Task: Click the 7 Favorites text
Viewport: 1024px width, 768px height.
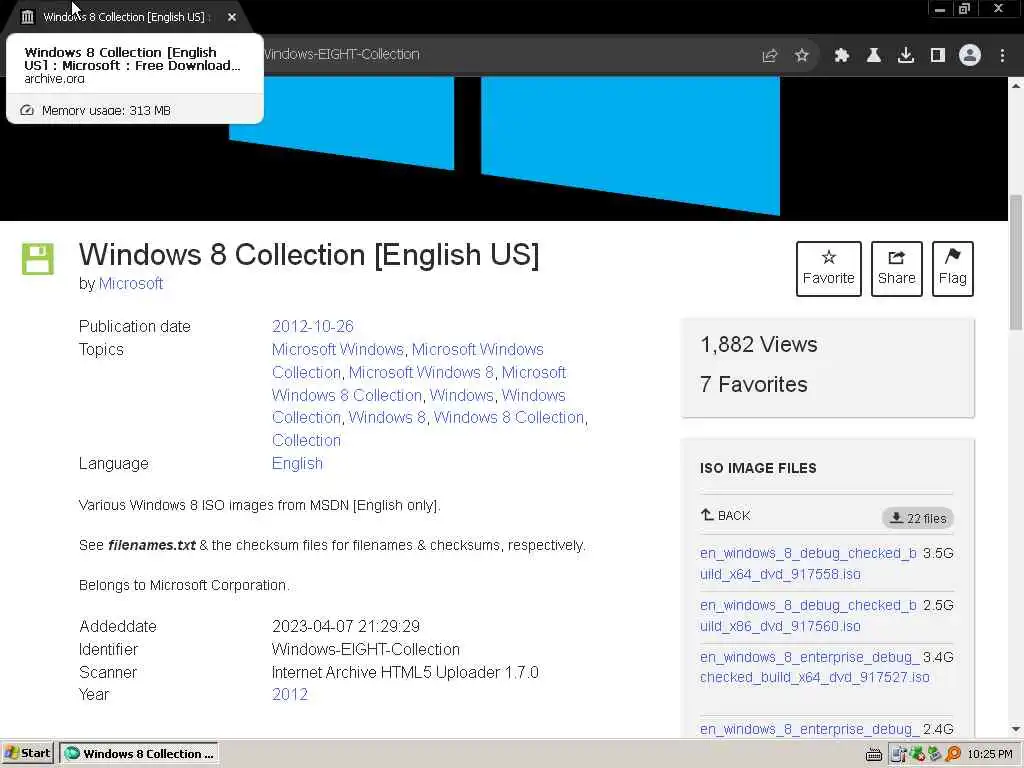Action: (x=754, y=384)
